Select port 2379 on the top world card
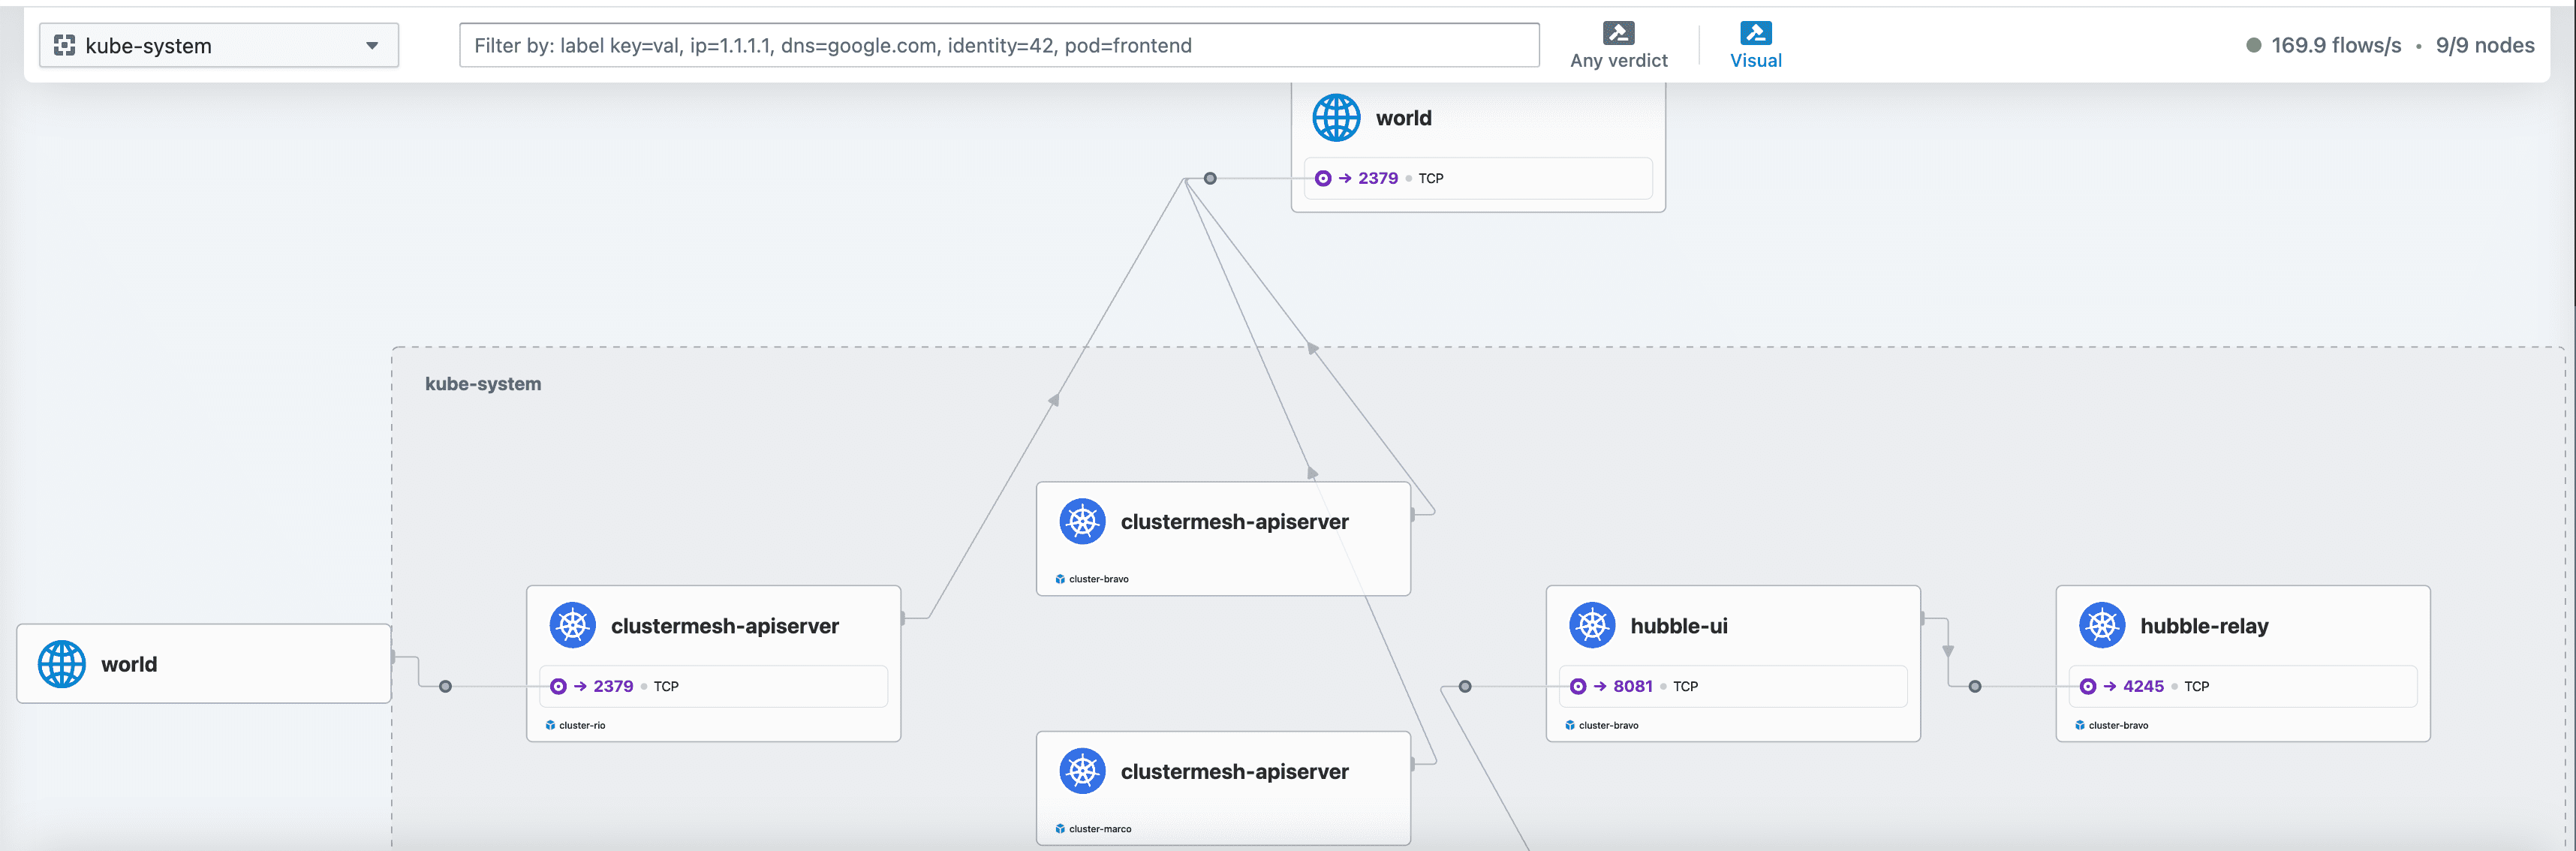Screen dimensions: 2576x851 coord(1378,178)
